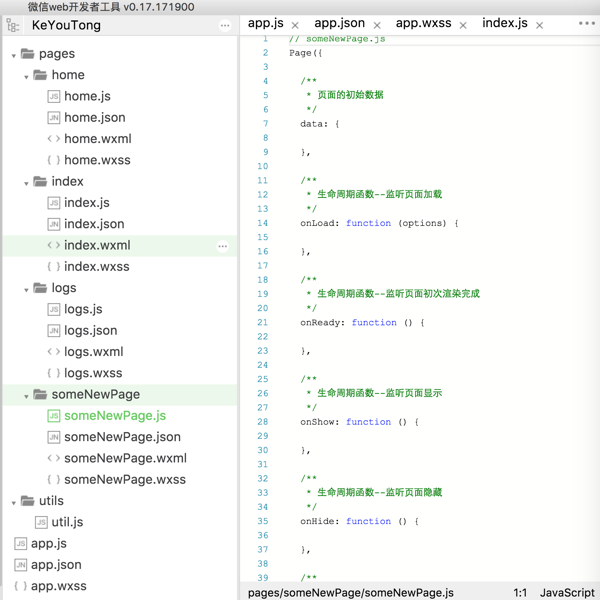Click the JN icon beside root app.json
Image resolution: width=600 pixels, height=600 pixels.
(20, 565)
